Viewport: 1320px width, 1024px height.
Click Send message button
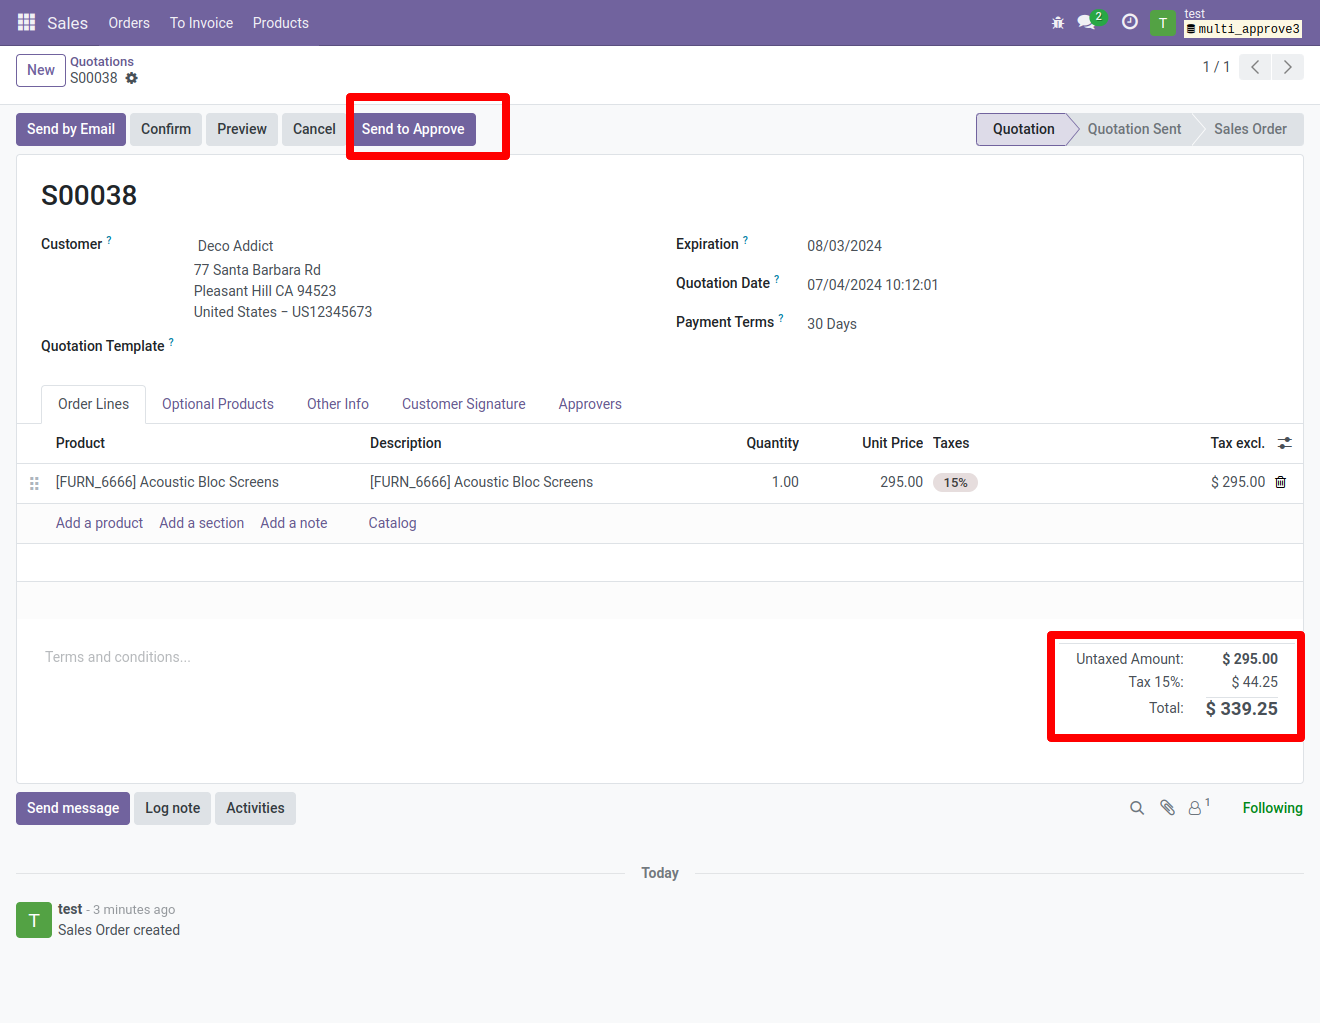pyautogui.click(x=73, y=808)
